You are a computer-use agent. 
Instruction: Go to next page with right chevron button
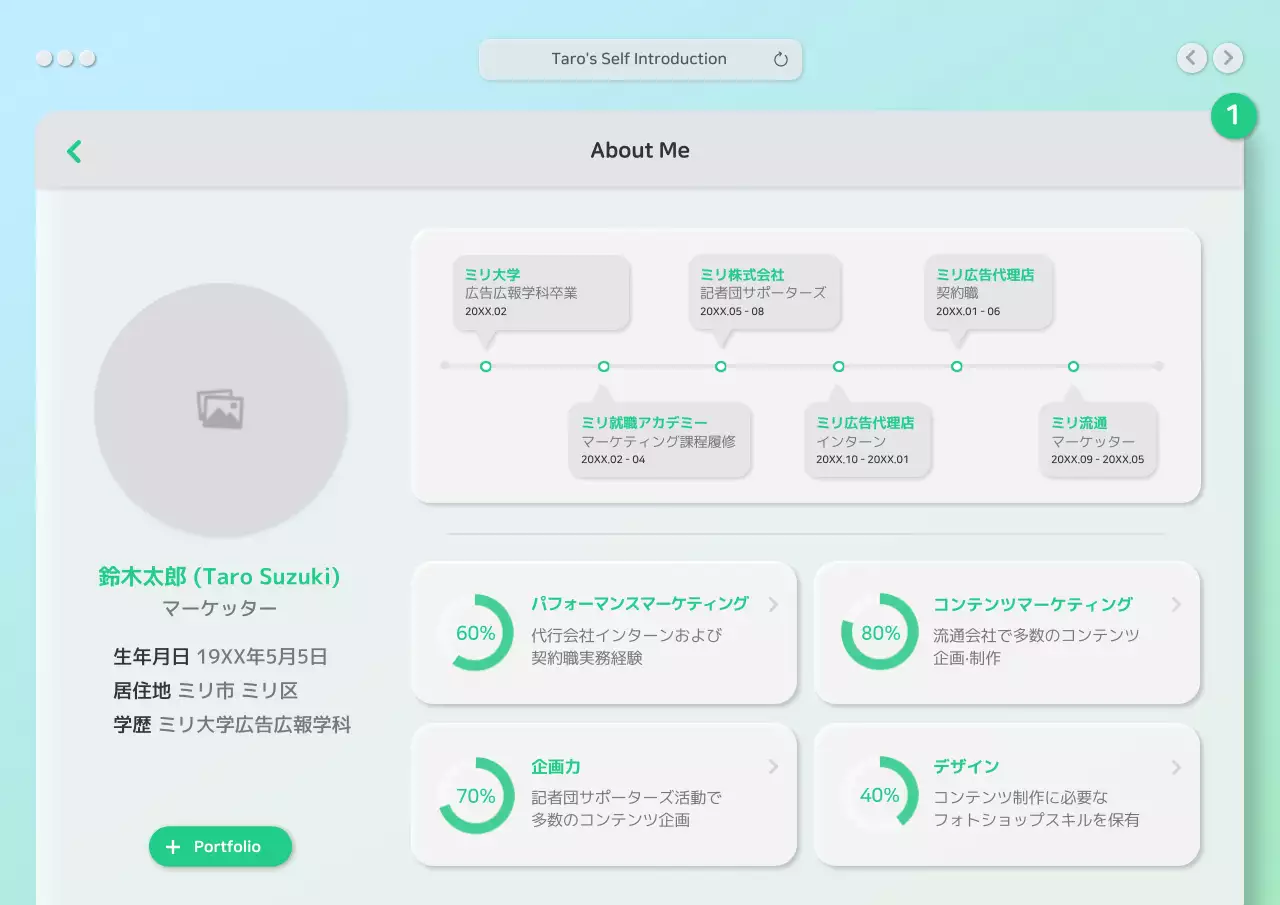pyautogui.click(x=1228, y=58)
